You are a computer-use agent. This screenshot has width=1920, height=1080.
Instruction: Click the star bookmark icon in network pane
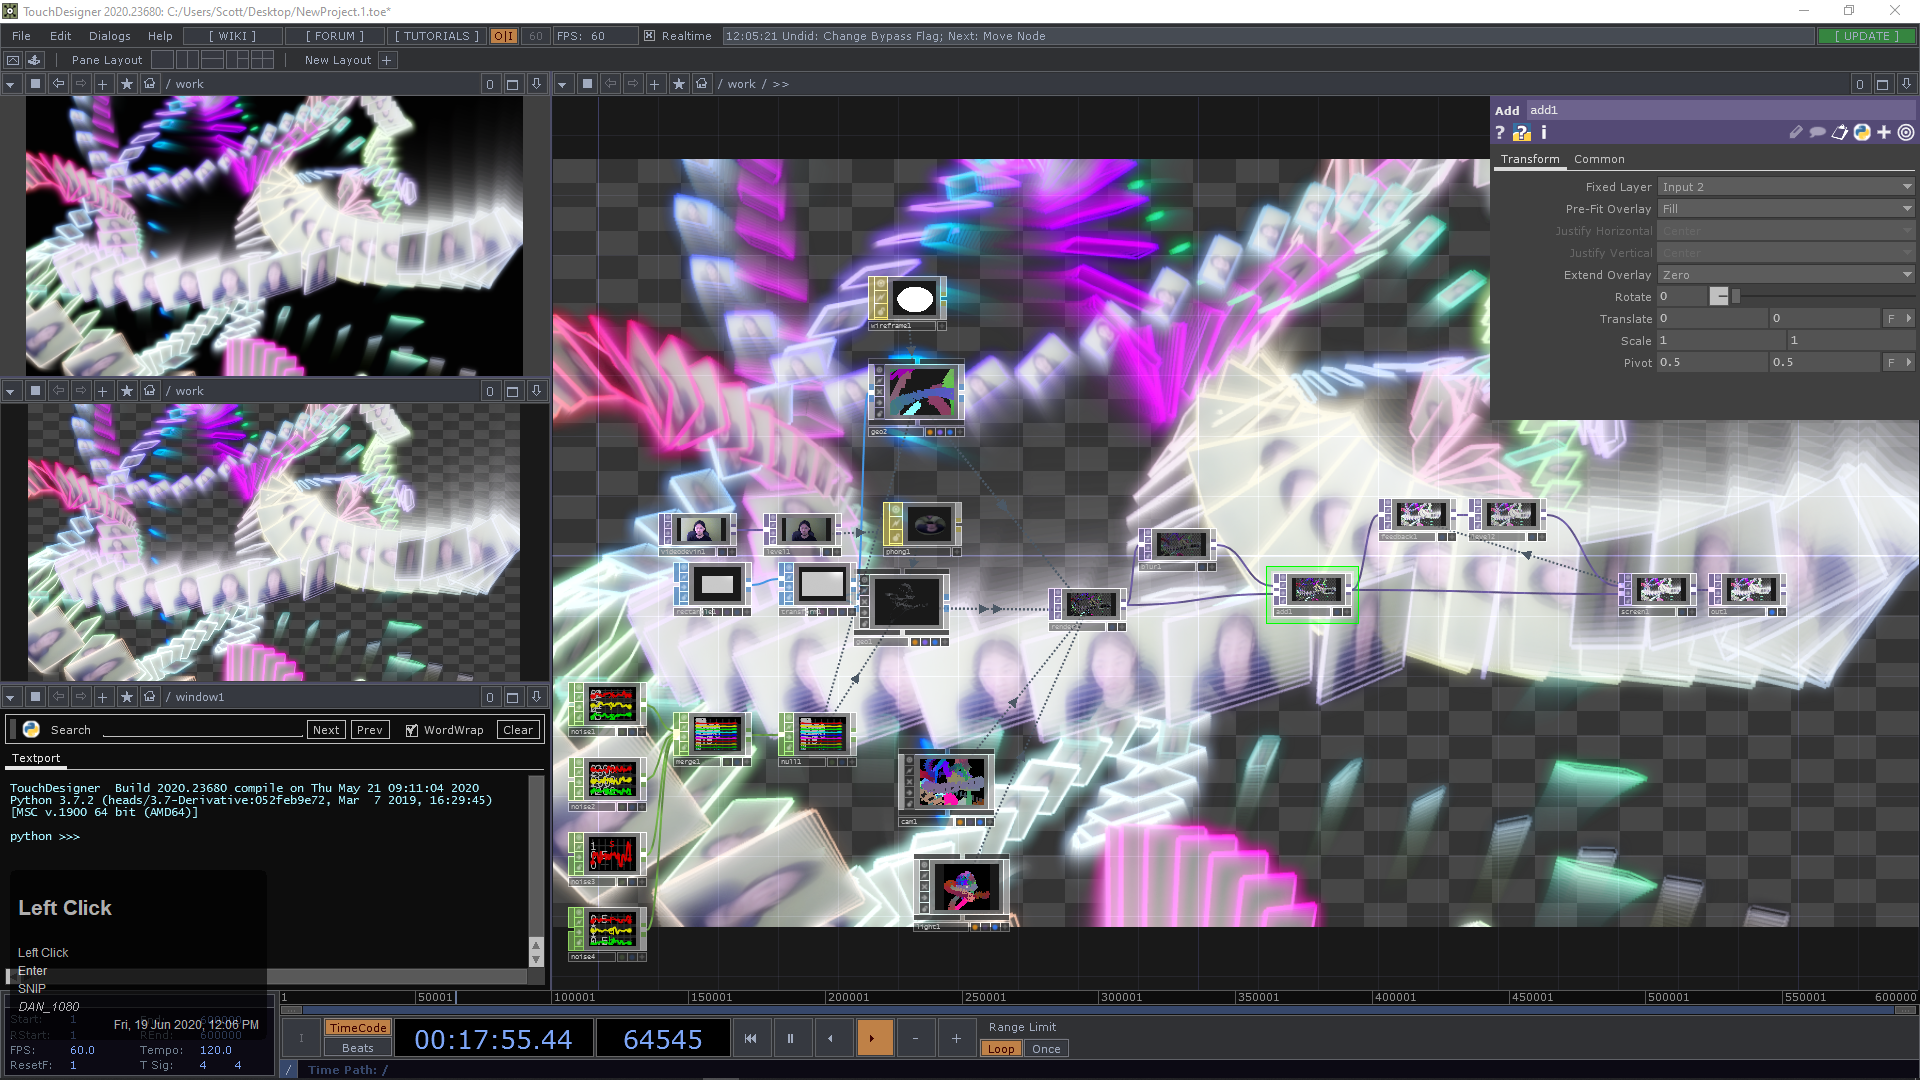click(x=679, y=84)
